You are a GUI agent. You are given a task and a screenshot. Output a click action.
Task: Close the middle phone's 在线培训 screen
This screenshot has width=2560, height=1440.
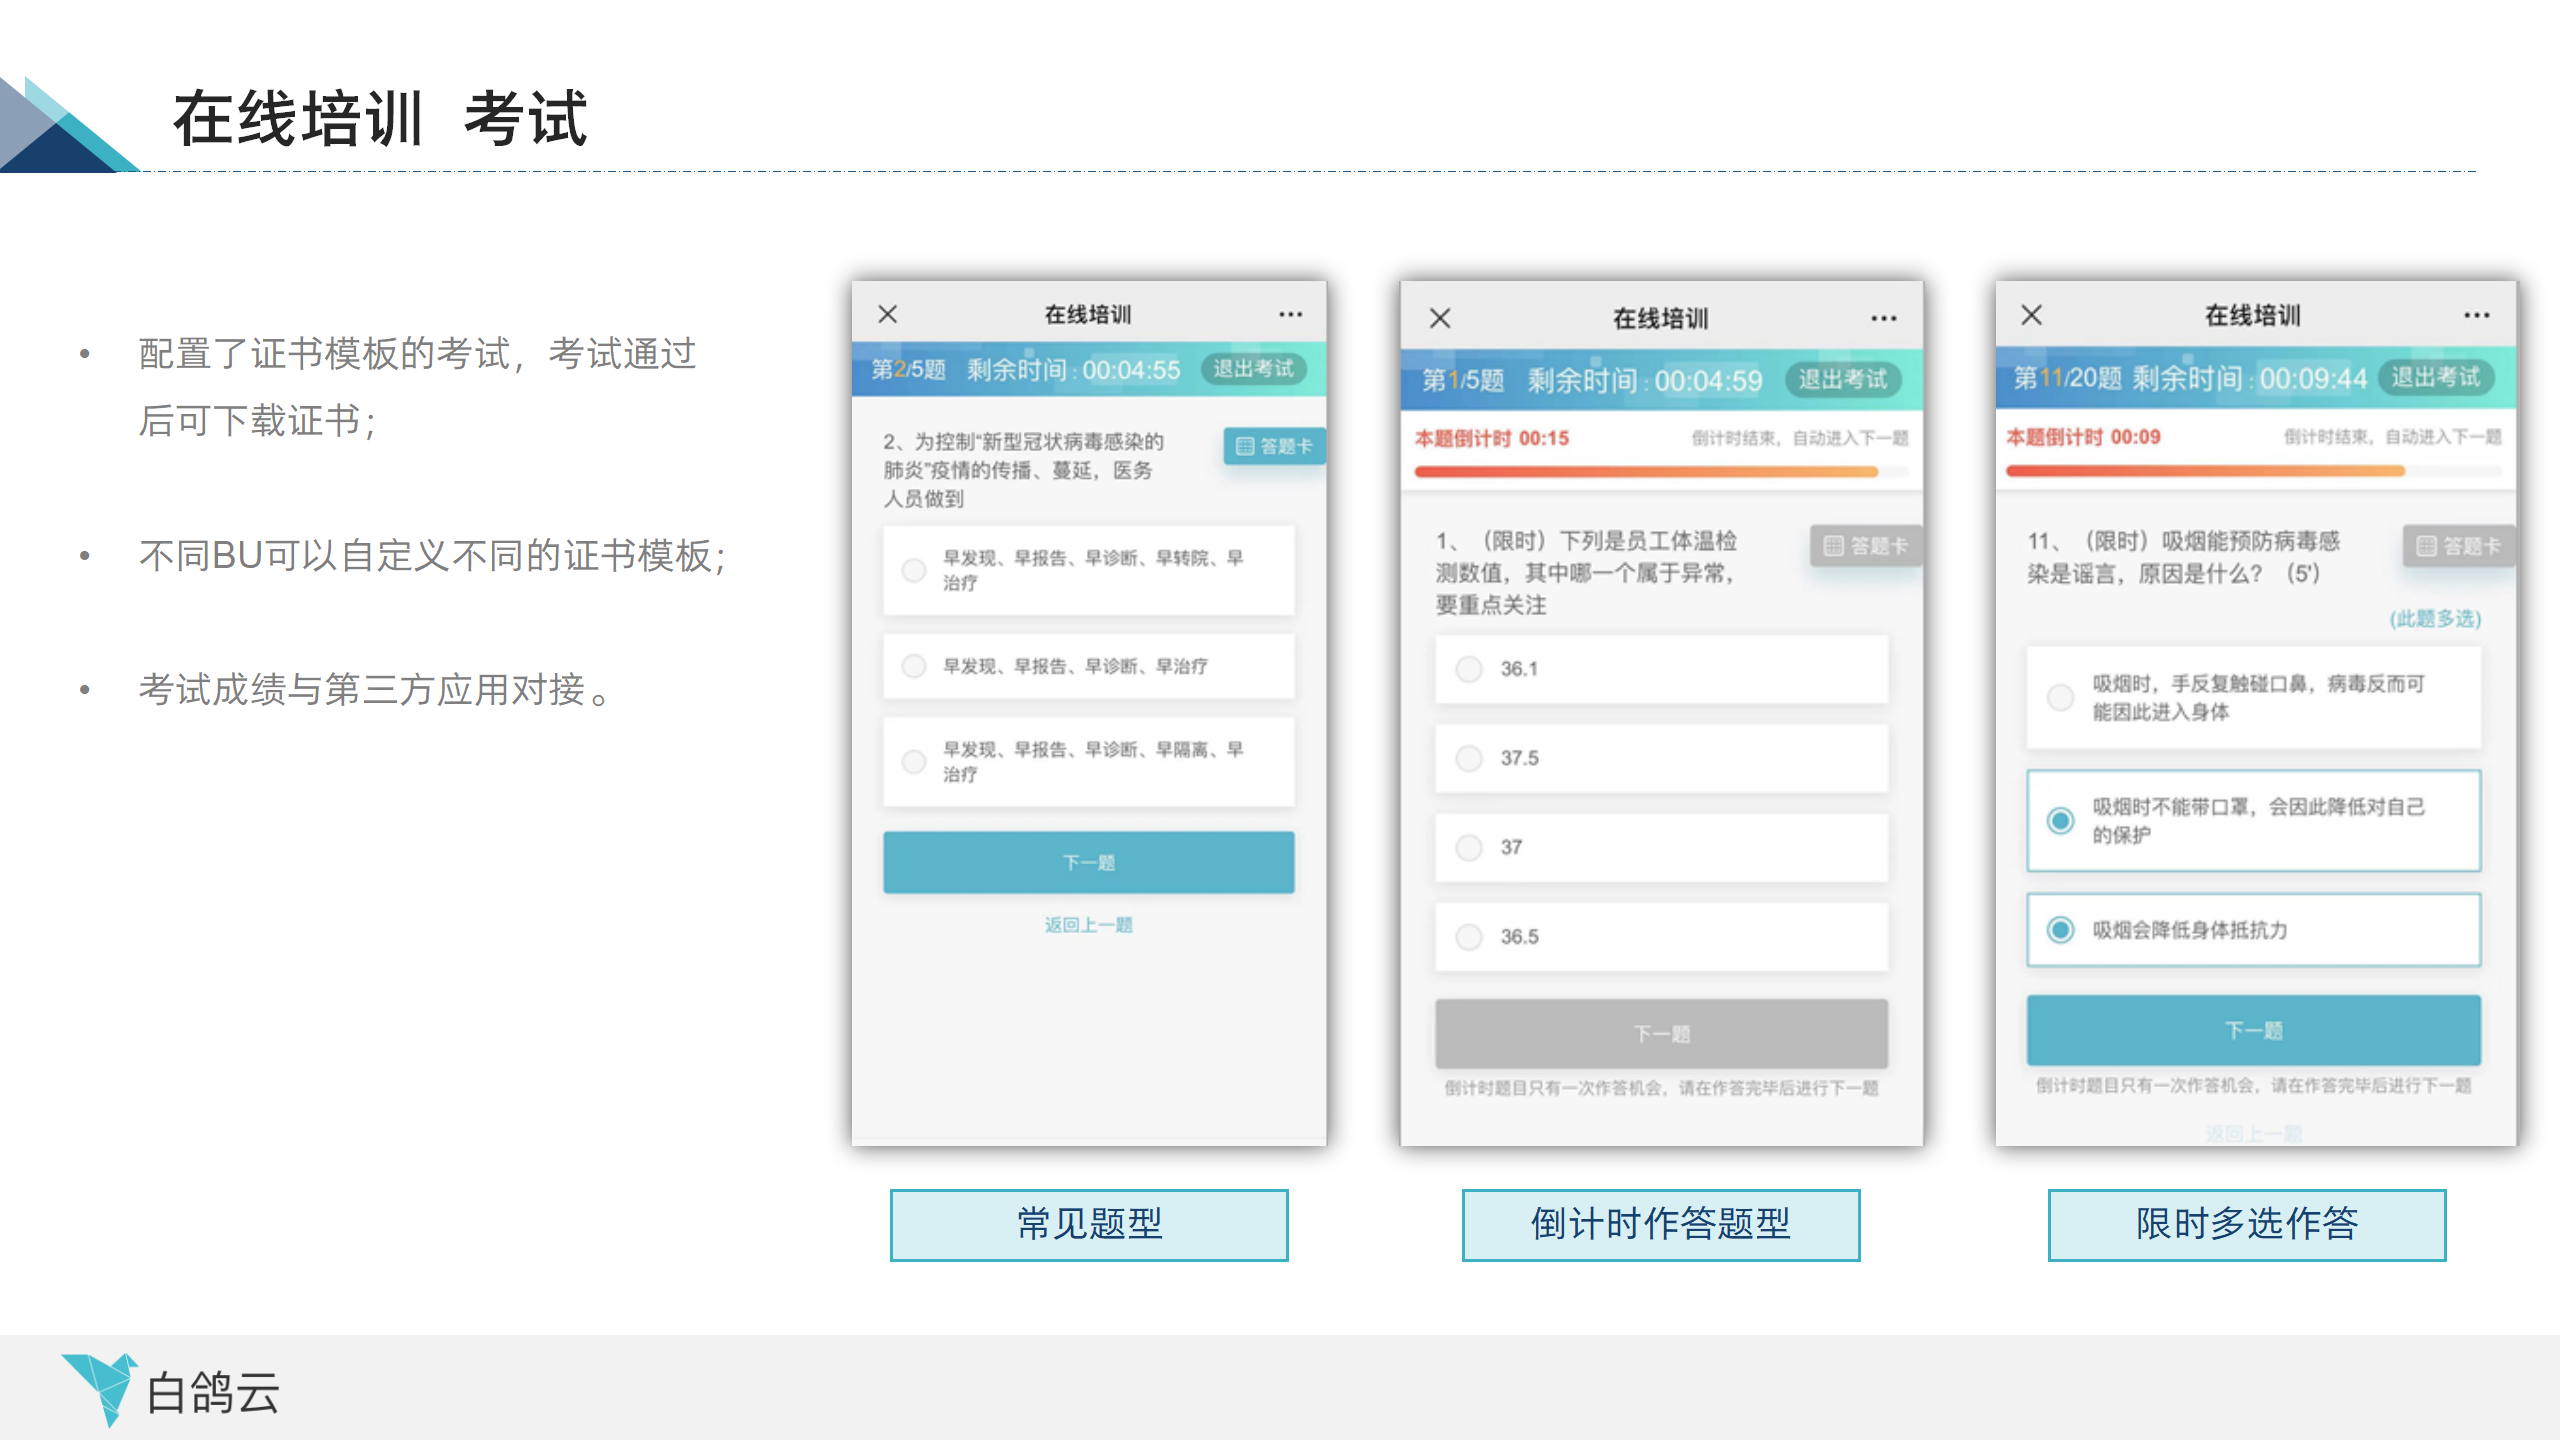pos(1440,318)
